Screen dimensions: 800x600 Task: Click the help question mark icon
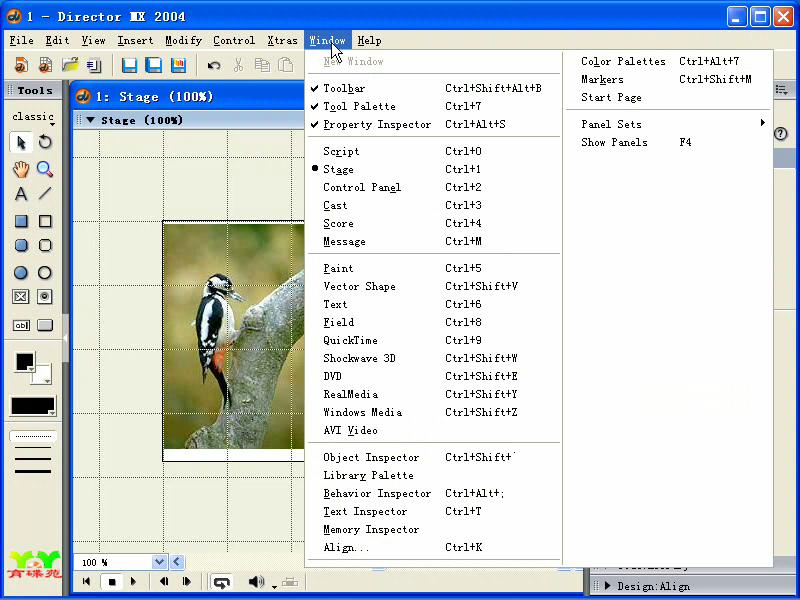click(x=781, y=134)
